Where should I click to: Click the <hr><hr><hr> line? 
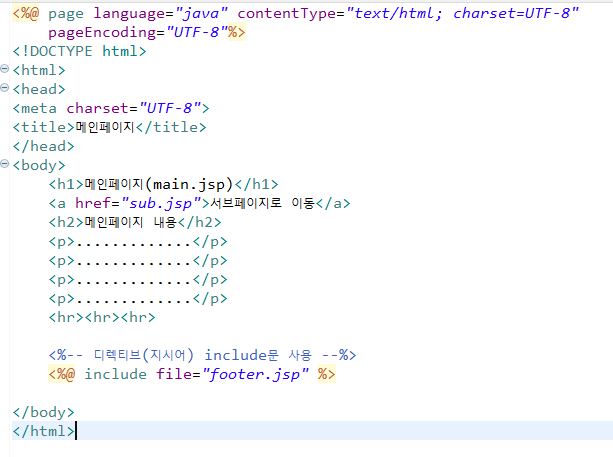(x=102, y=317)
